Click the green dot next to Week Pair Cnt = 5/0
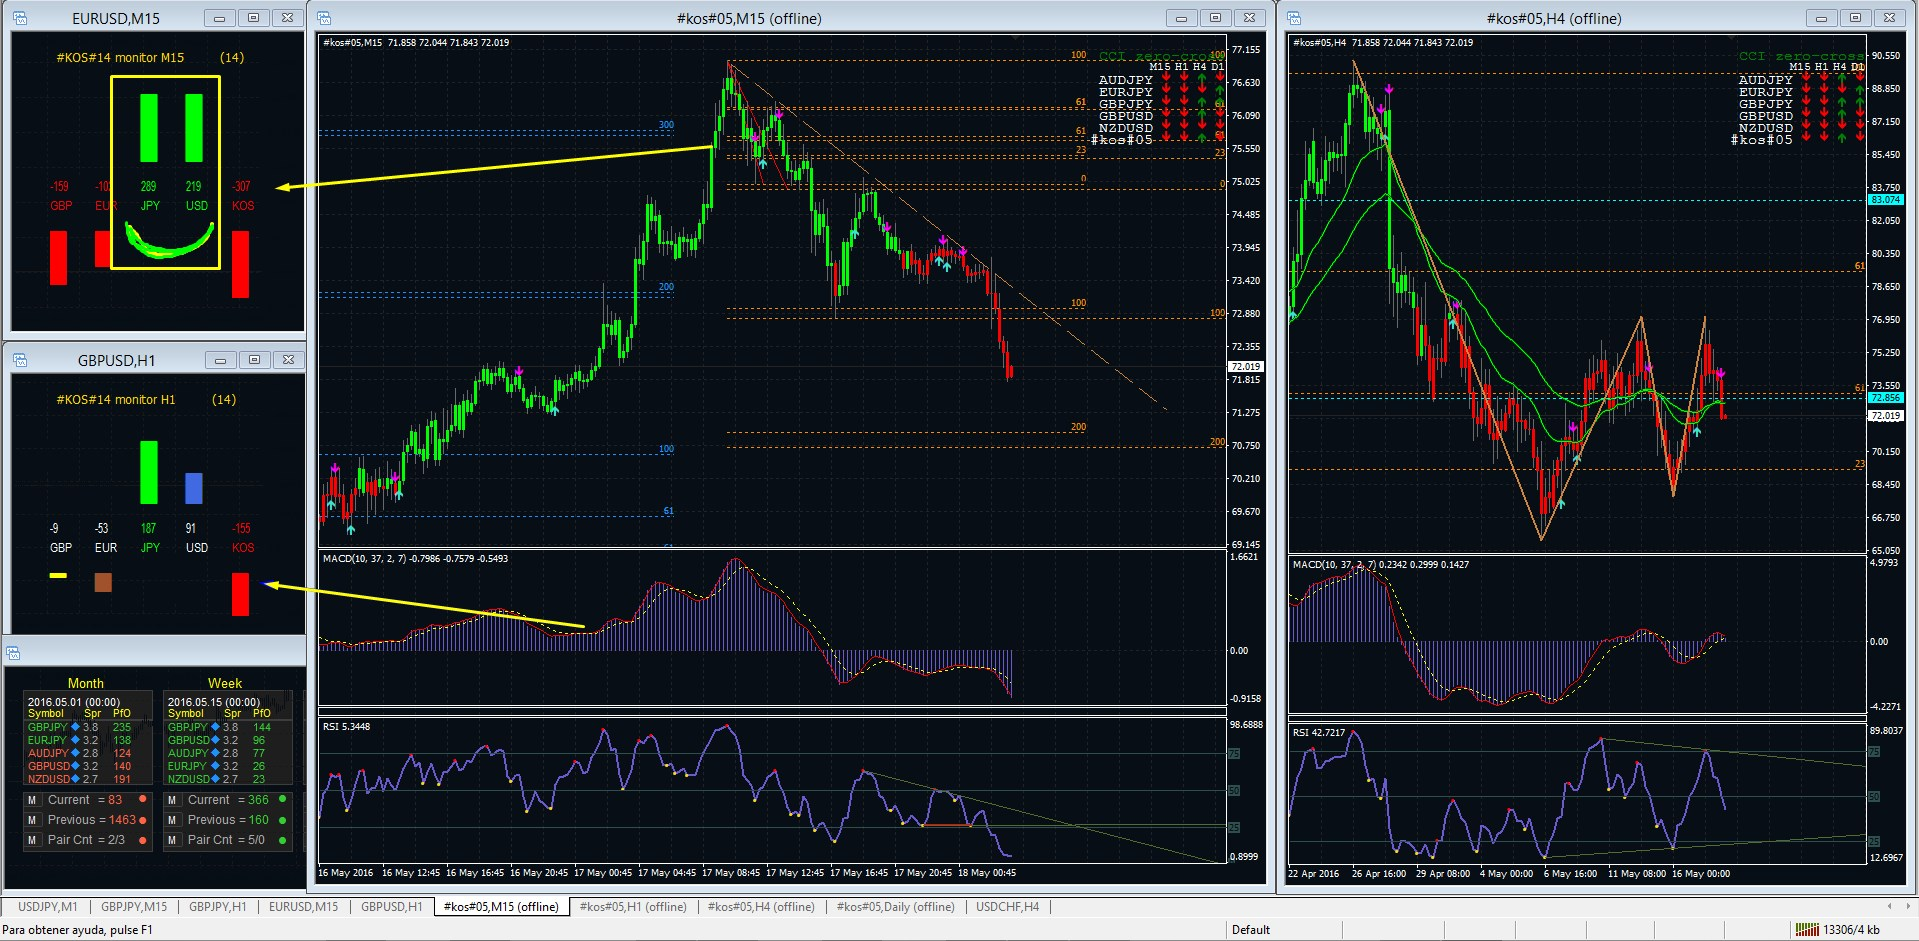The width and height of the screenshot is (1919, 941). 283,840
